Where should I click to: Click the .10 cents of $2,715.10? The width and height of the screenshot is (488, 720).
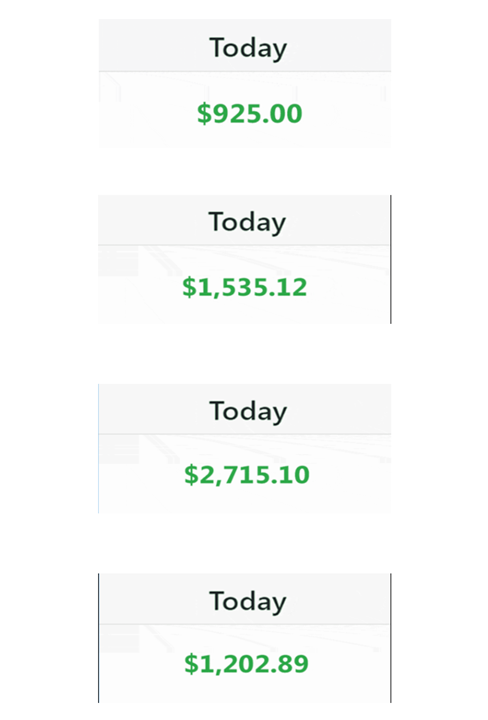(x=290, y=475)
